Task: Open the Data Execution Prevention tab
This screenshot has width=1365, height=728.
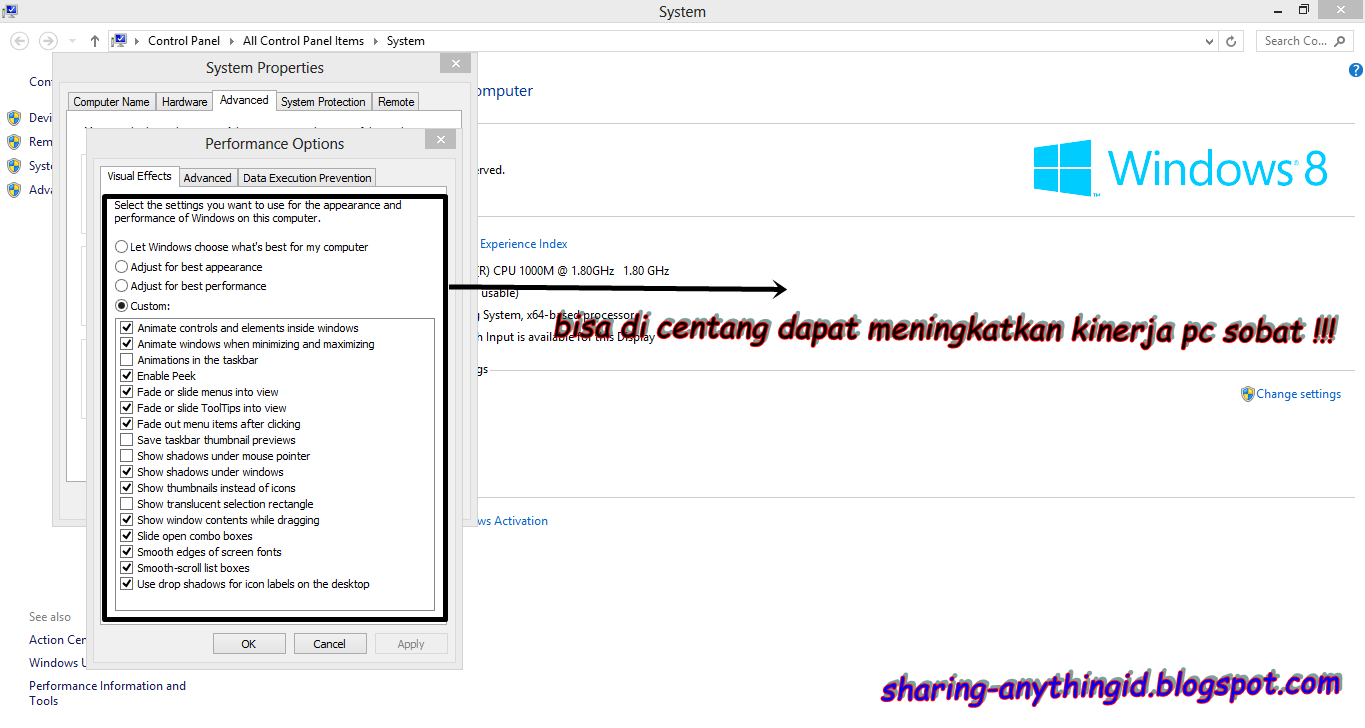Action: pos(307,178)
